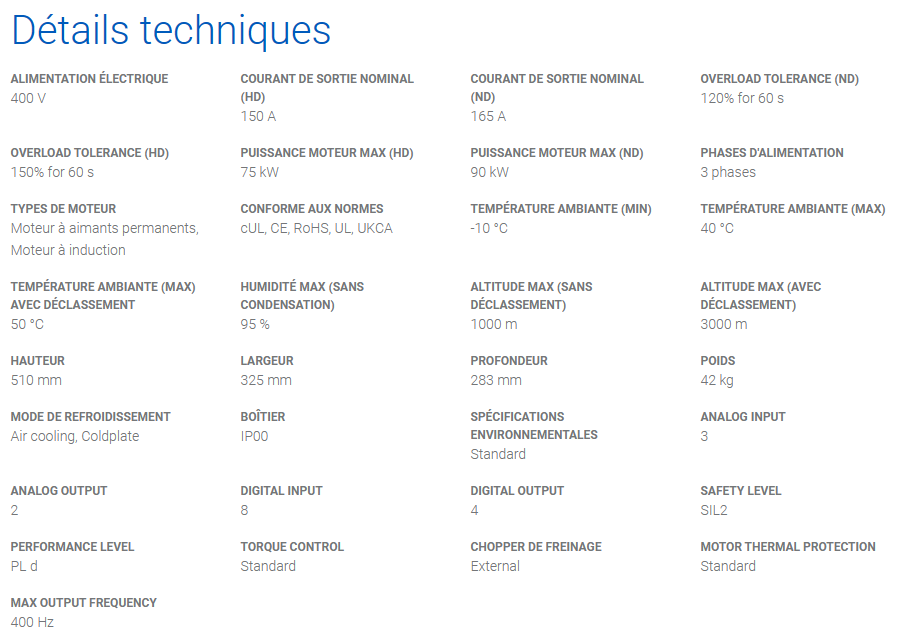Click the 'TORQUE CONTROL' label

coord(292,547)
